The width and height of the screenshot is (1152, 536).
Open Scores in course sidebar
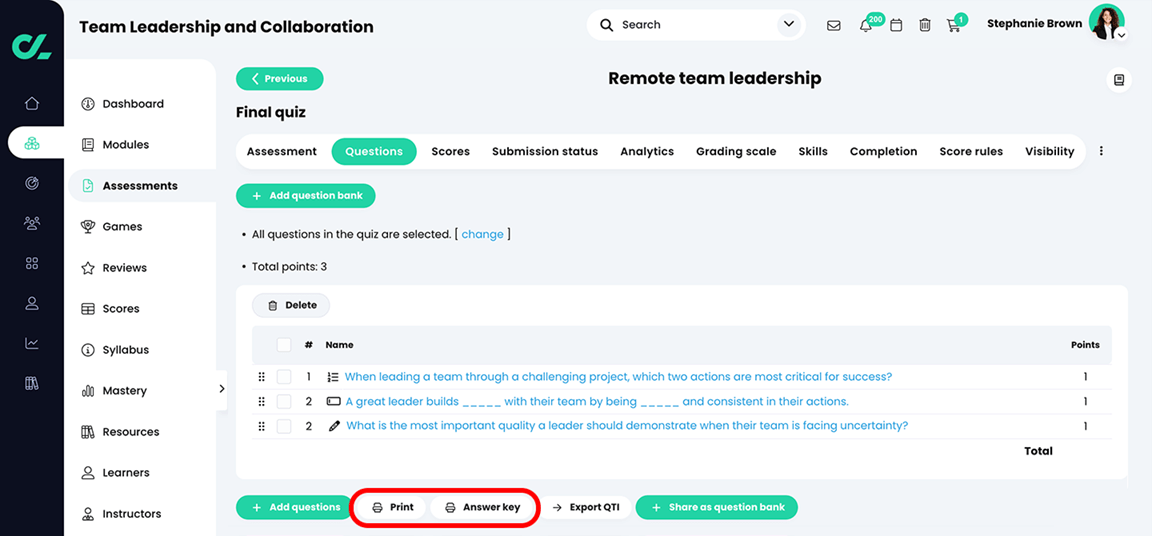121,309
